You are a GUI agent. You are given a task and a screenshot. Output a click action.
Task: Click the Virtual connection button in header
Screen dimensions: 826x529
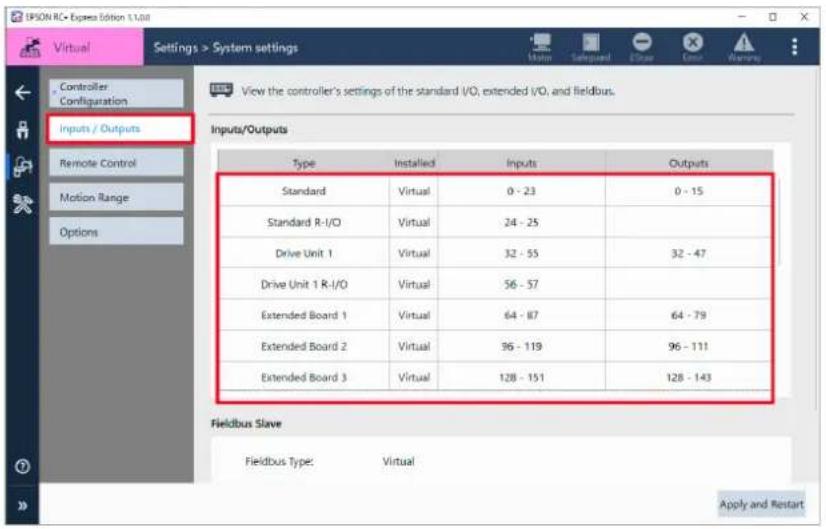[x=74, y=47]
